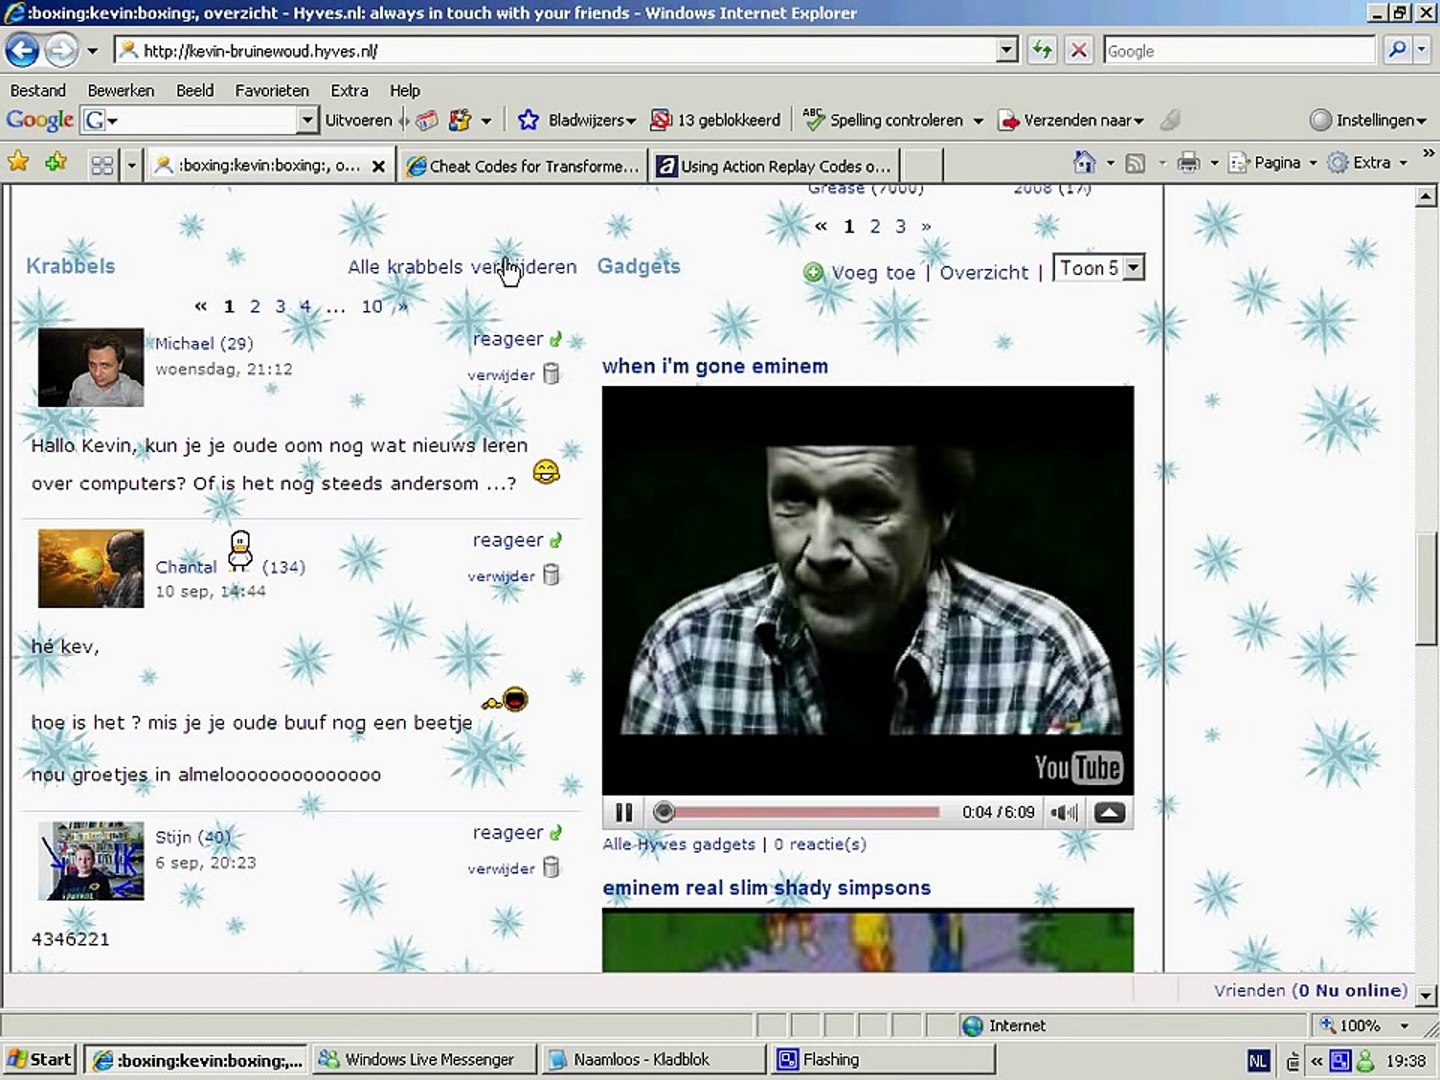Click the scroll up arrow of the page
This screenshot has height=1080, width=1440.
point(1427,196)
